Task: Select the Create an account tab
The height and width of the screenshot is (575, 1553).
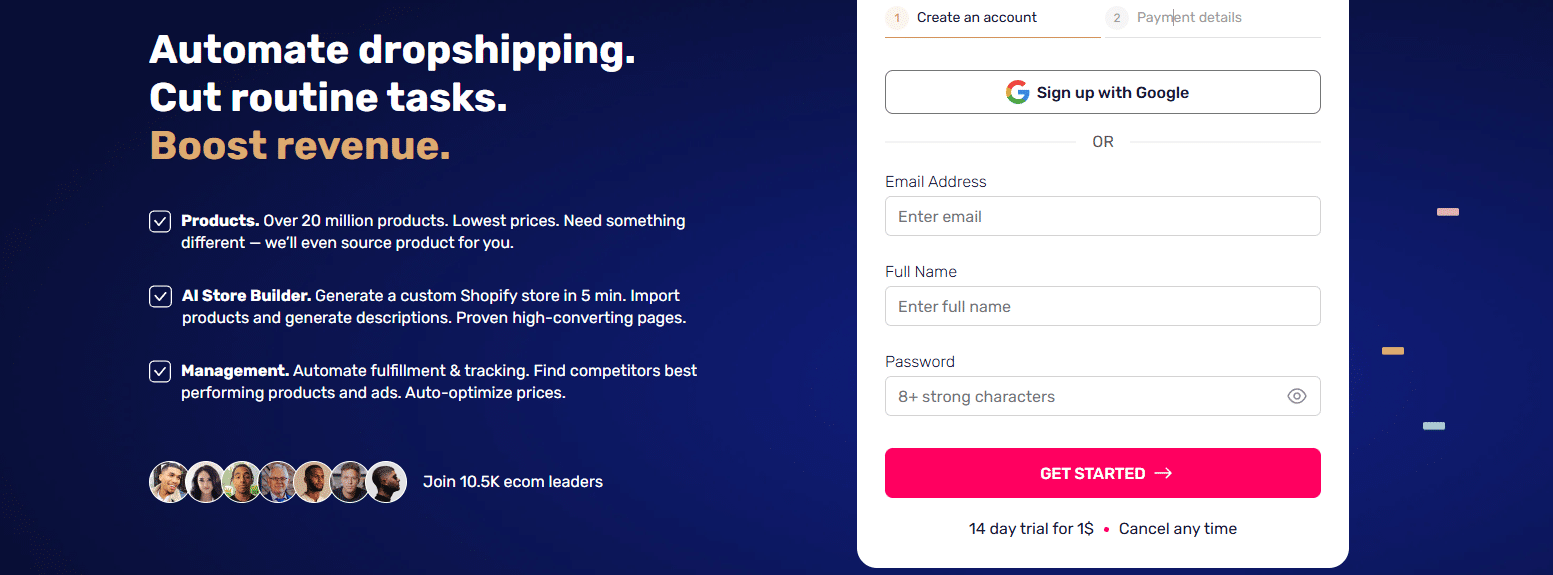Action: (x=976, y=18)
